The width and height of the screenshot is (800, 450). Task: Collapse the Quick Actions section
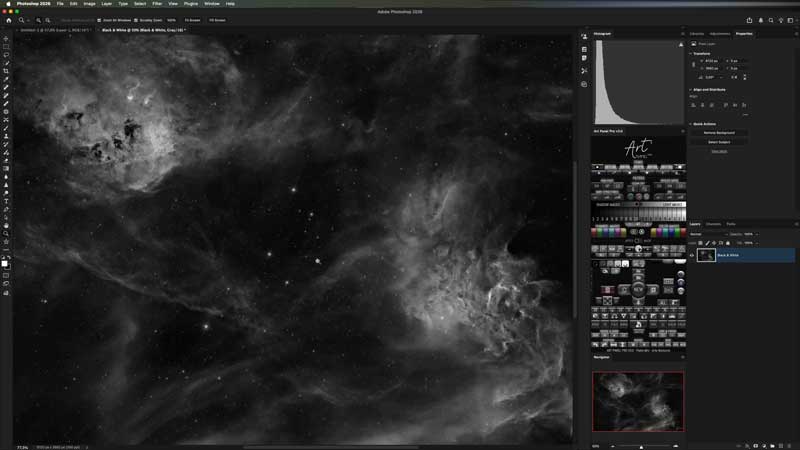689,124
